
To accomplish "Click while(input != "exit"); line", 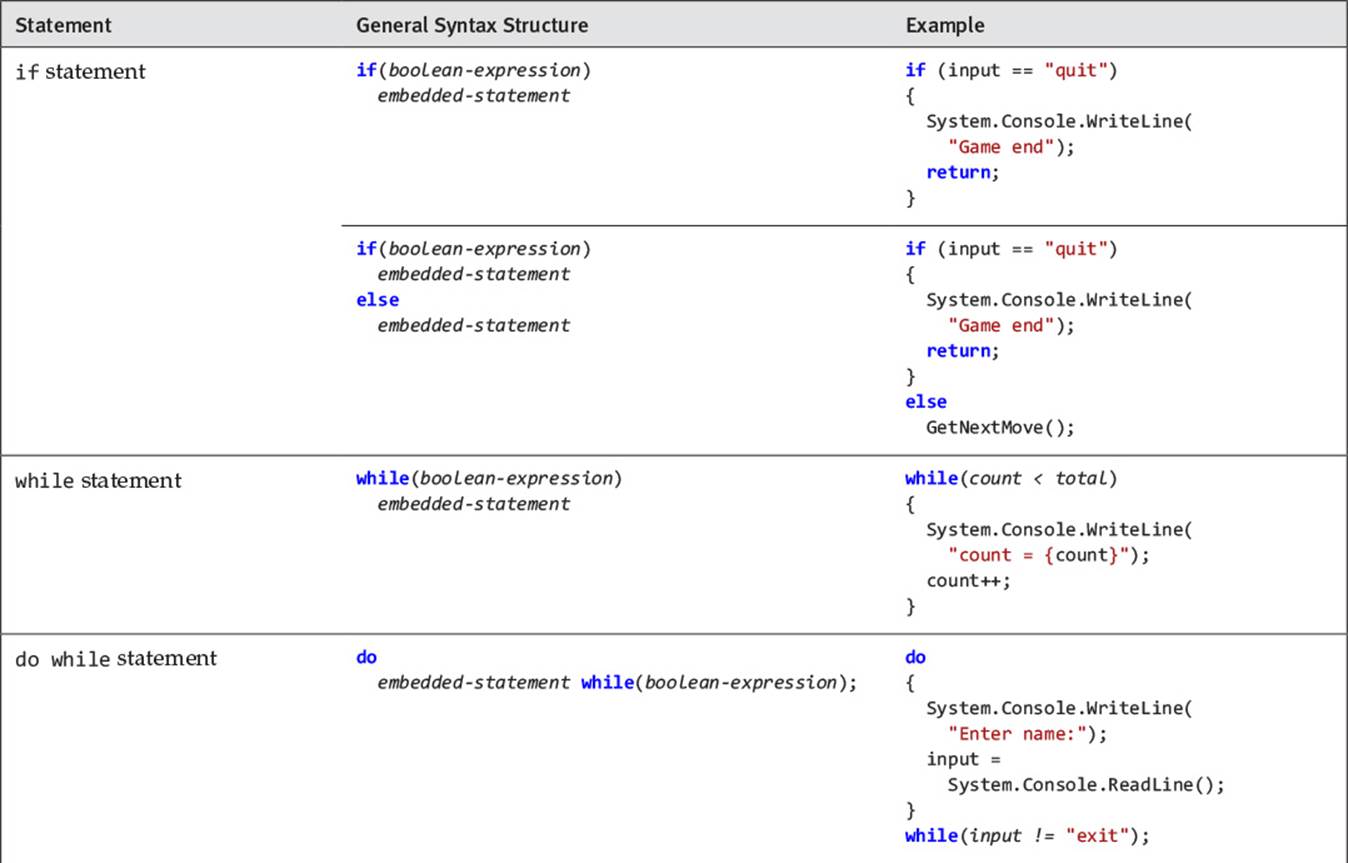I will tap(1028, 836).
